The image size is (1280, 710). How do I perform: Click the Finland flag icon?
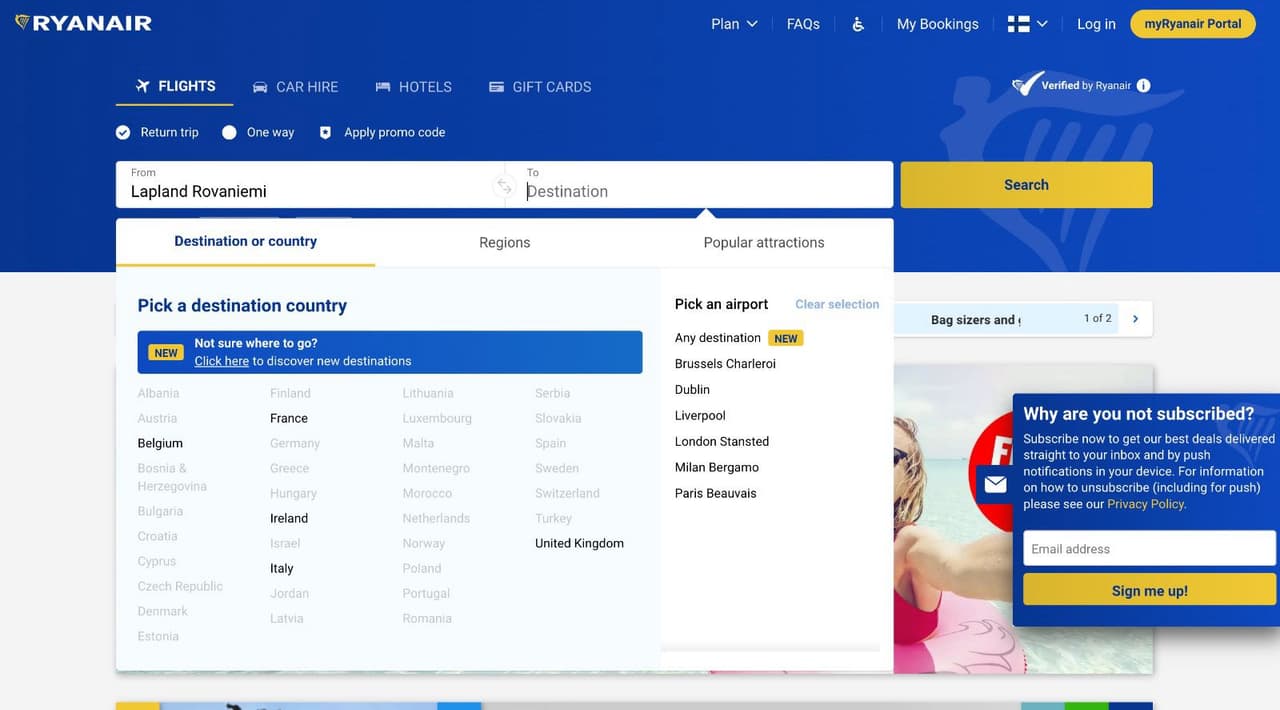1018,24
